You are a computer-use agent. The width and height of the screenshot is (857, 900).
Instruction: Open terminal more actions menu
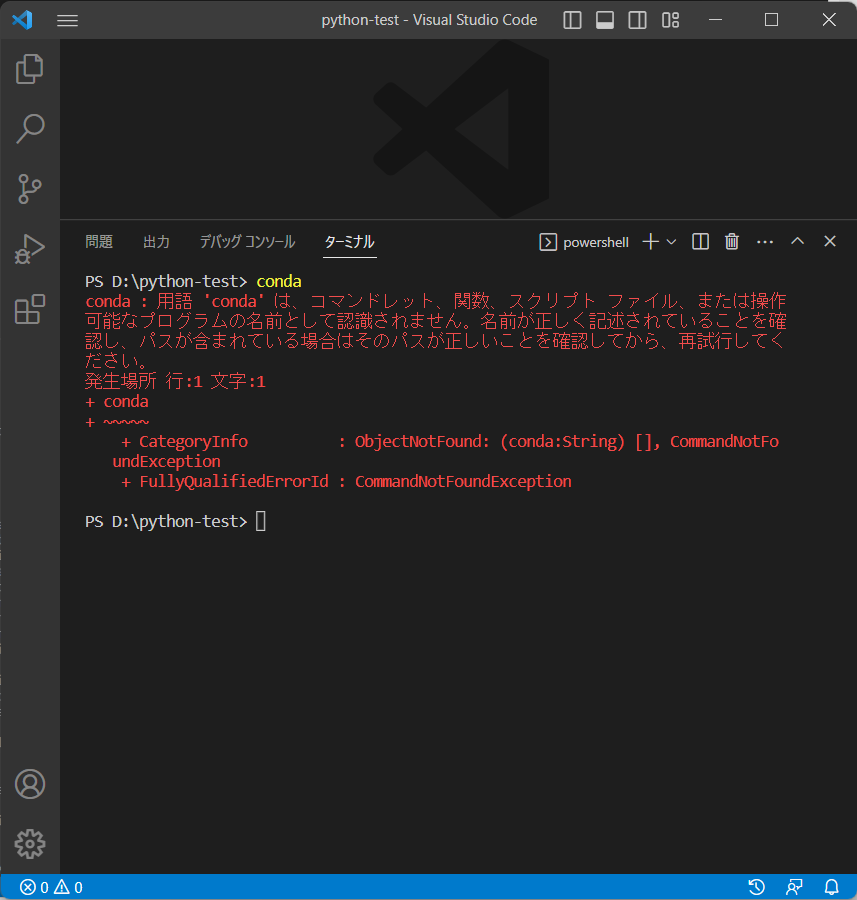pos(765,241)
